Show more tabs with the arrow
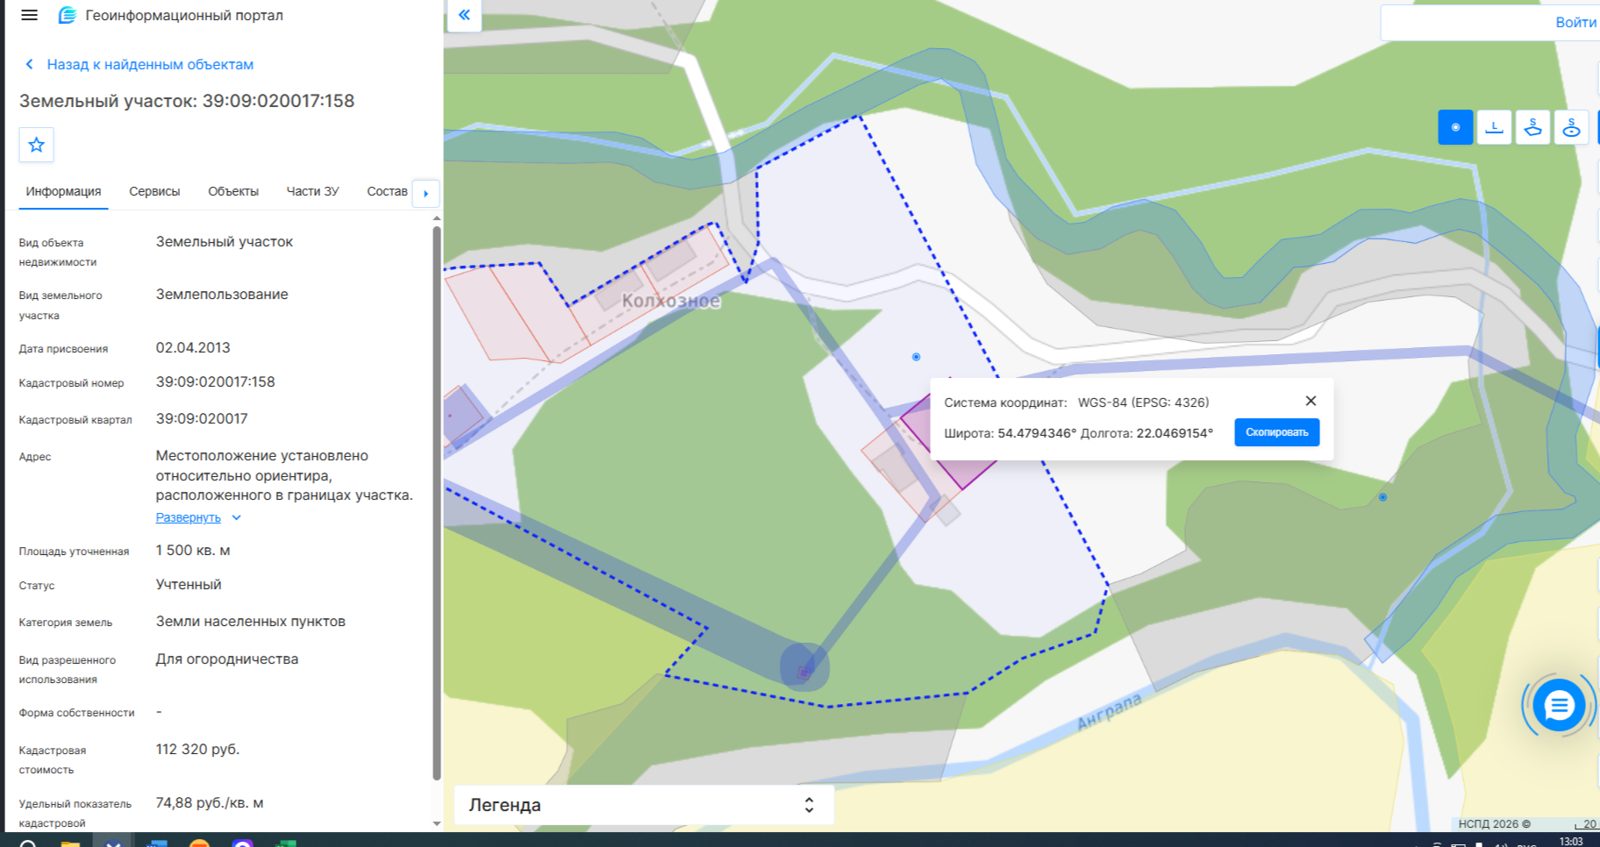 point(426,193)
